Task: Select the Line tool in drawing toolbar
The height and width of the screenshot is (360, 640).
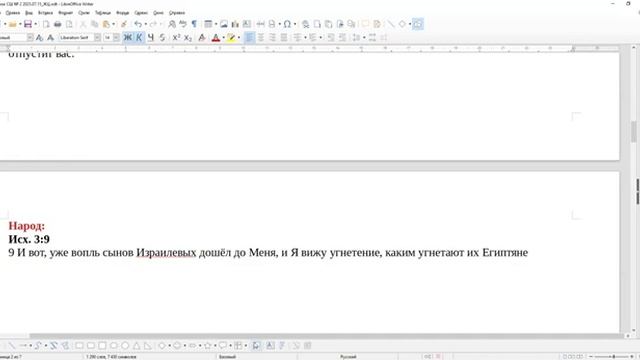Action: pyautogui.click(x=11, y=346)
